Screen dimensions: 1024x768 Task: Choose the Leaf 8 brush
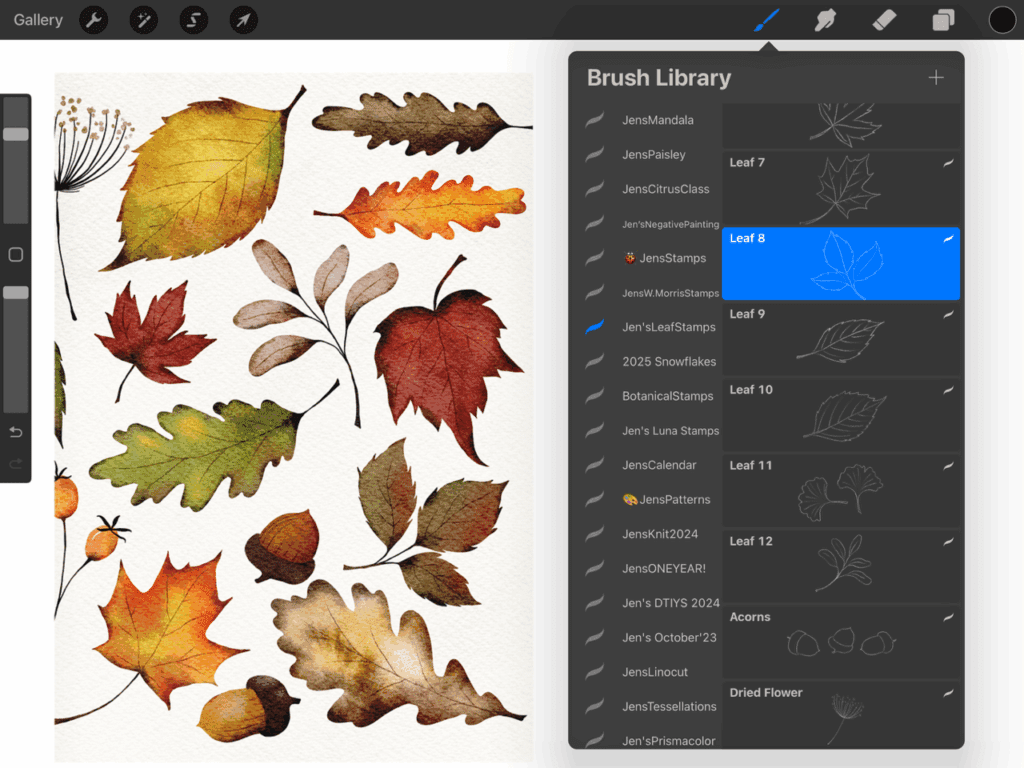pyautogui.click(x=840, y=264)
